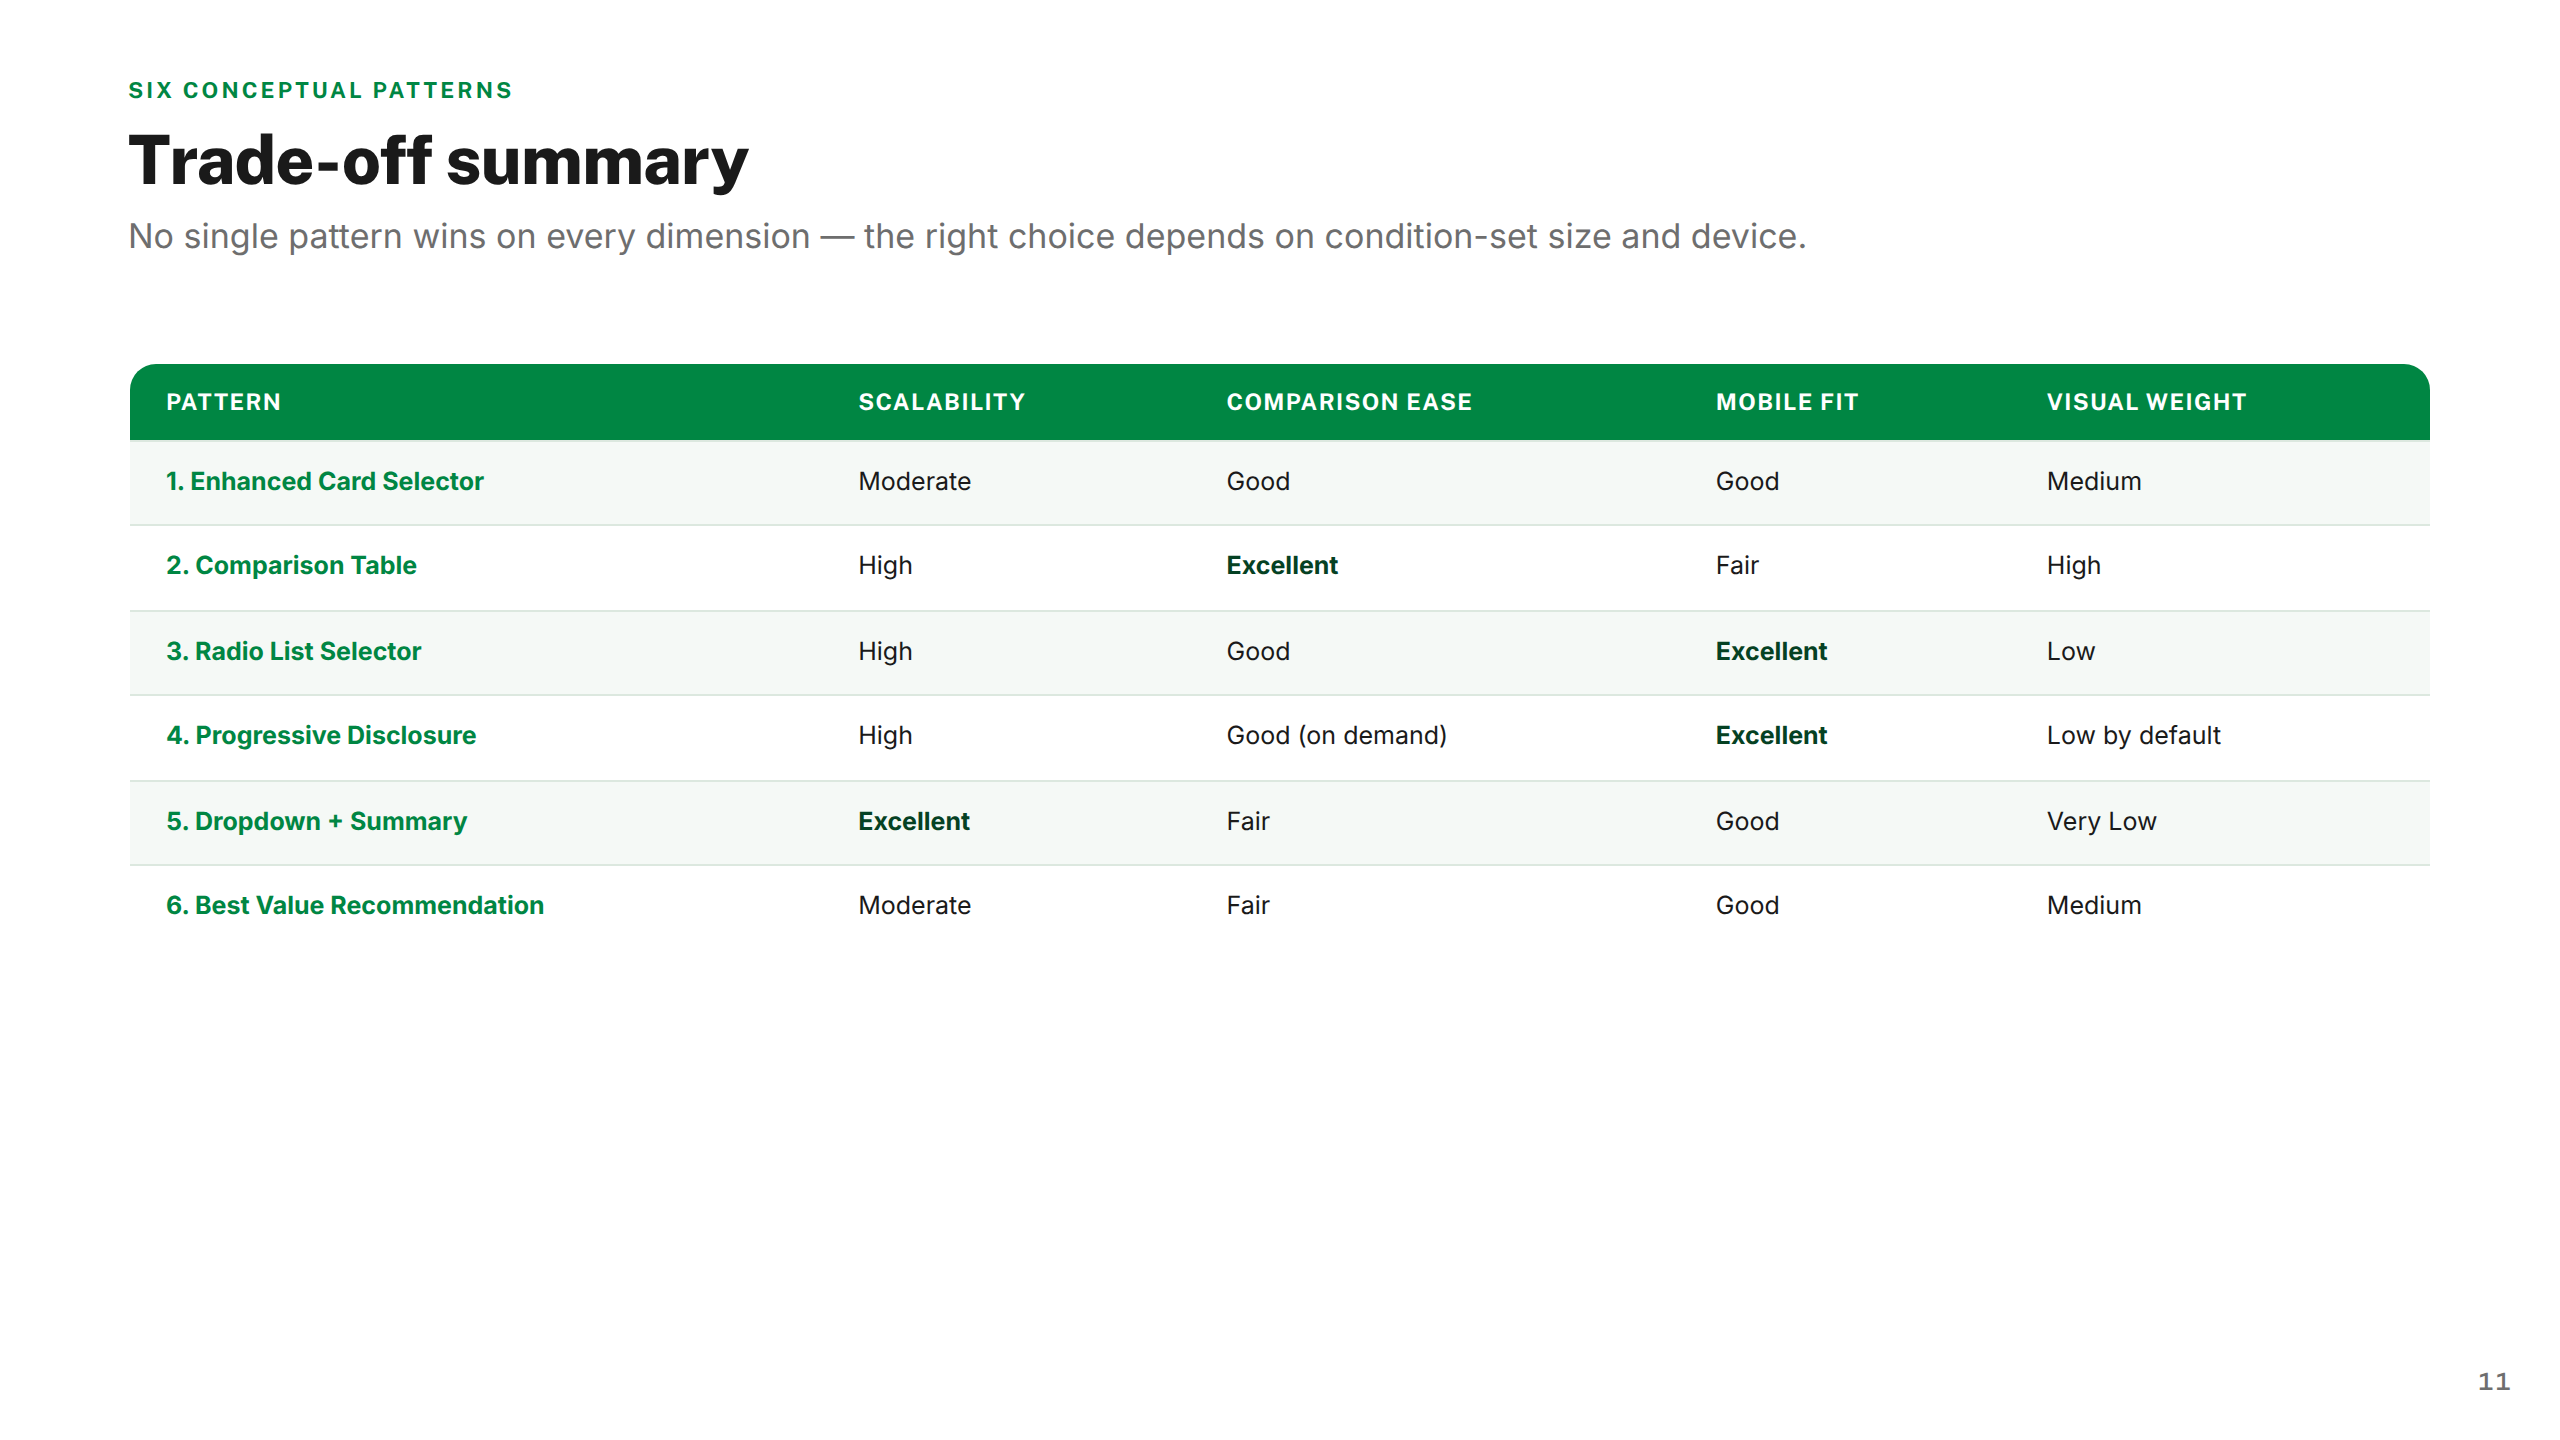Click Dropdown + Summary comparison ease 'Fair'
Viewport: 2560px width, 1440px height.
tap(1248, 821)
